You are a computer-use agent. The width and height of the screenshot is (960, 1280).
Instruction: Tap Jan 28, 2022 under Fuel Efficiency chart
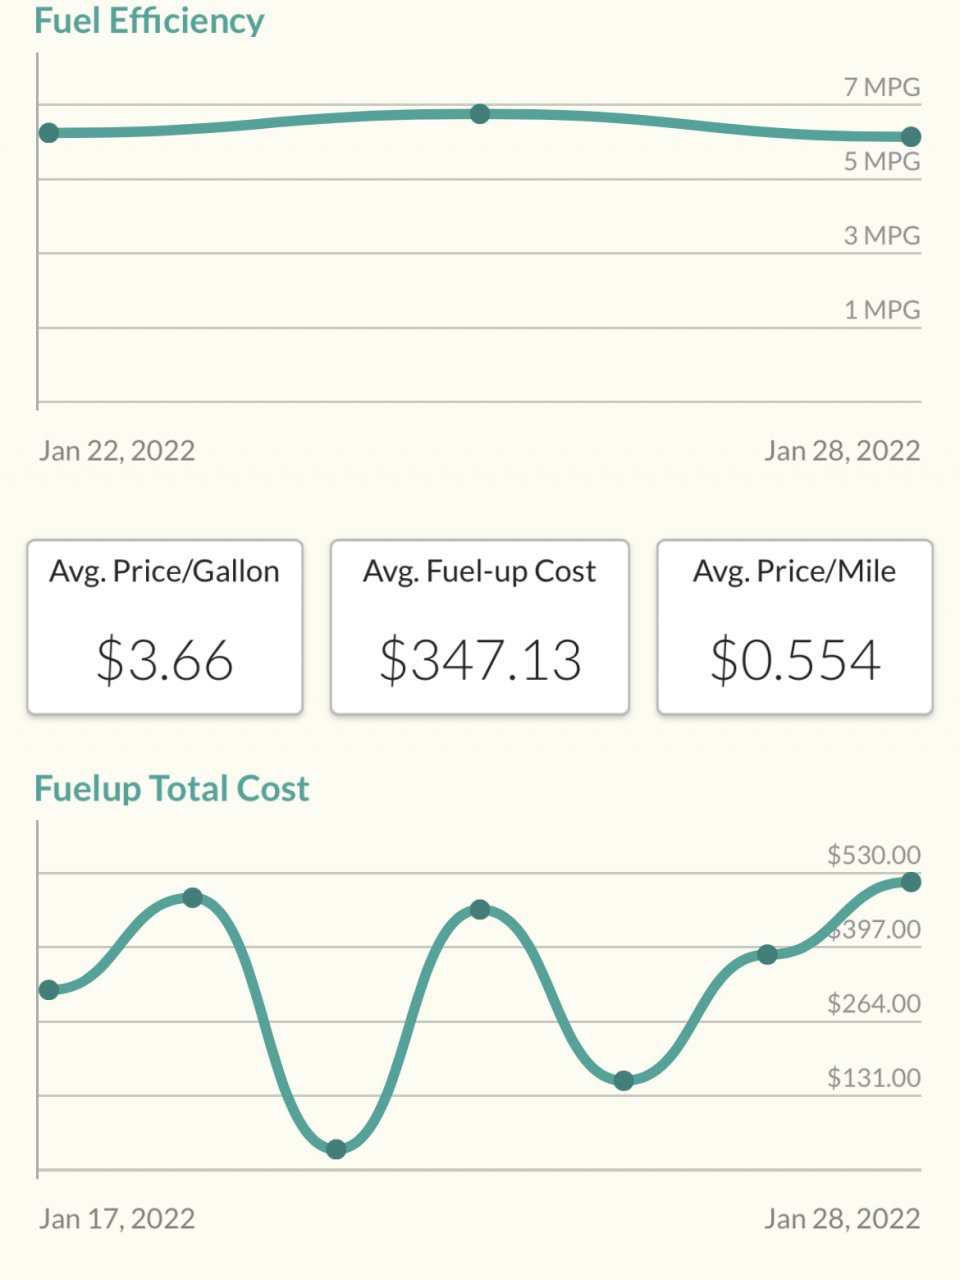click(x=842, y=450)
